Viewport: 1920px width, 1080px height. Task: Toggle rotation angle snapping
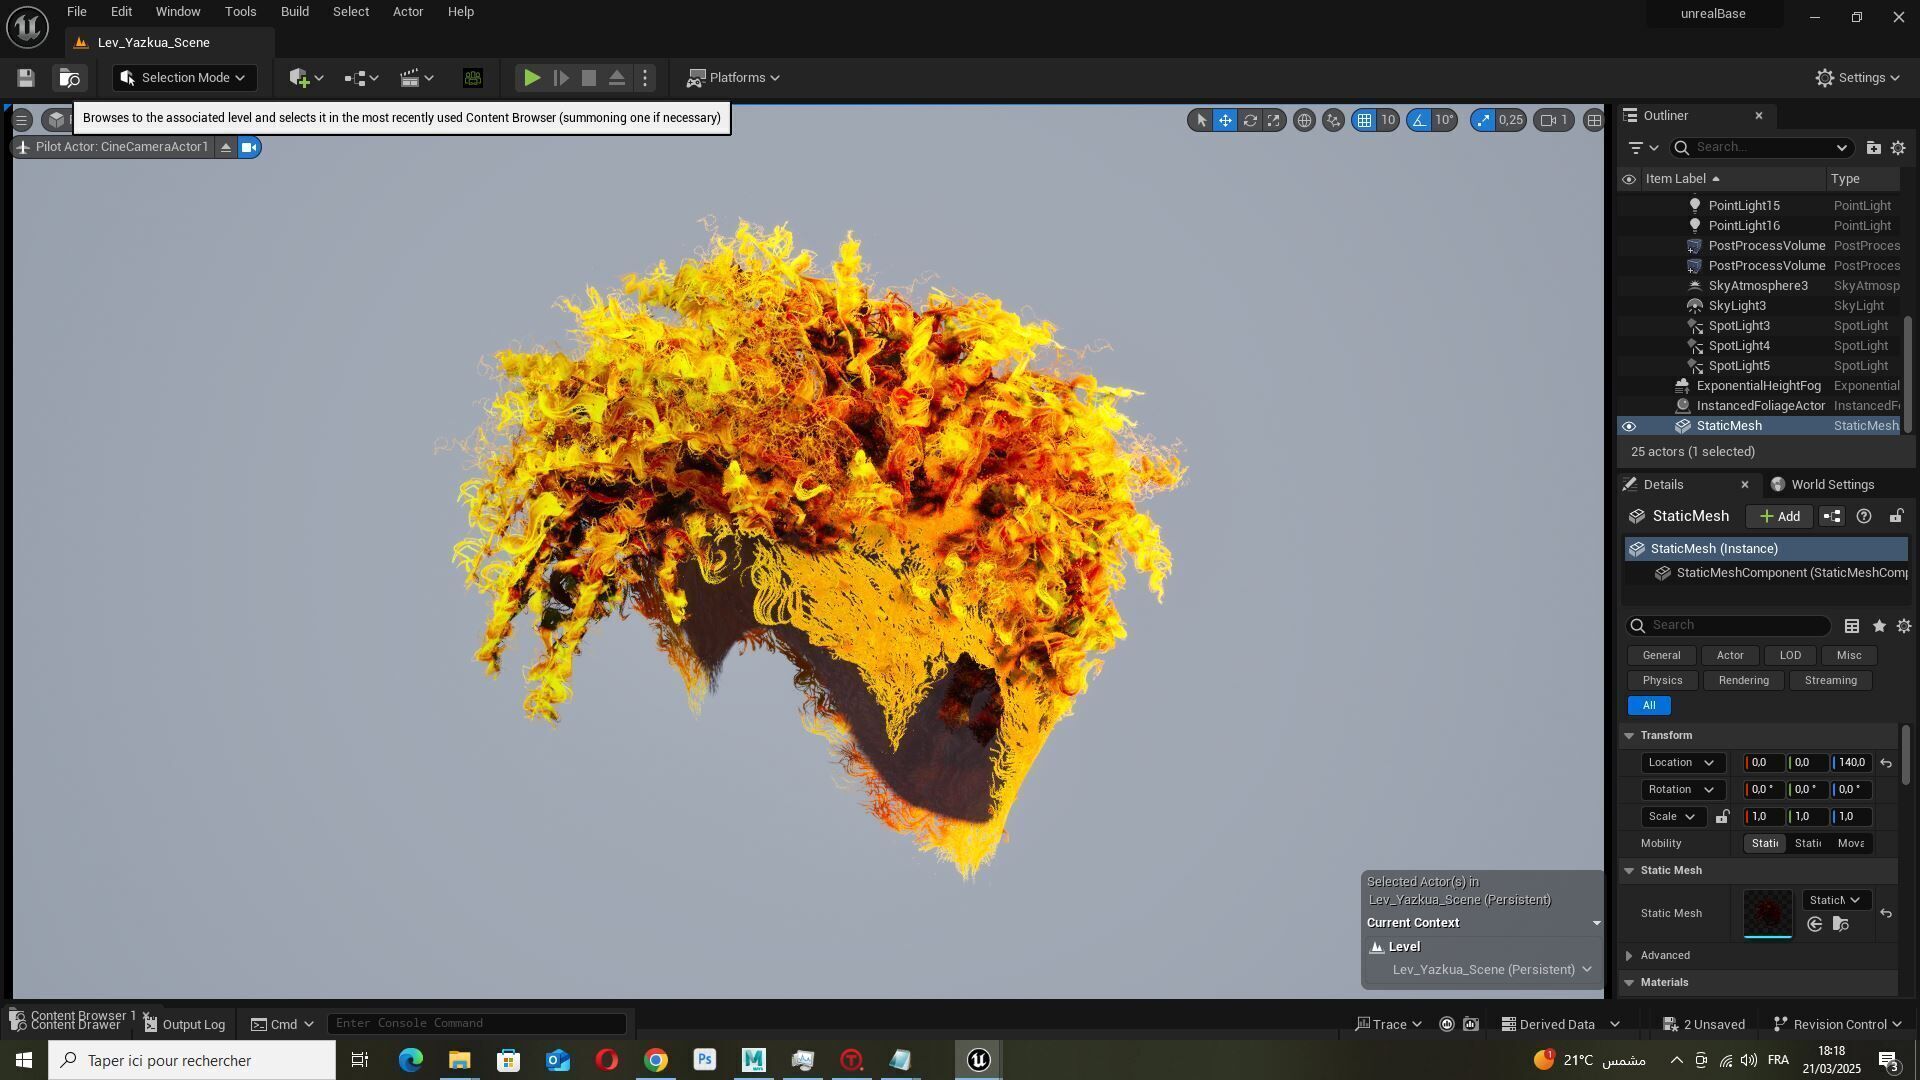tap(1419, 120)
